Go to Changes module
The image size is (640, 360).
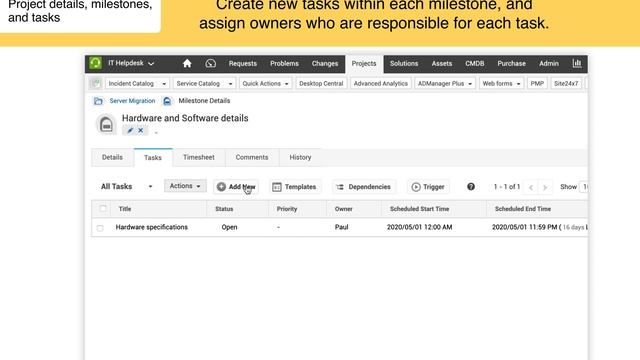coord(324,63)
